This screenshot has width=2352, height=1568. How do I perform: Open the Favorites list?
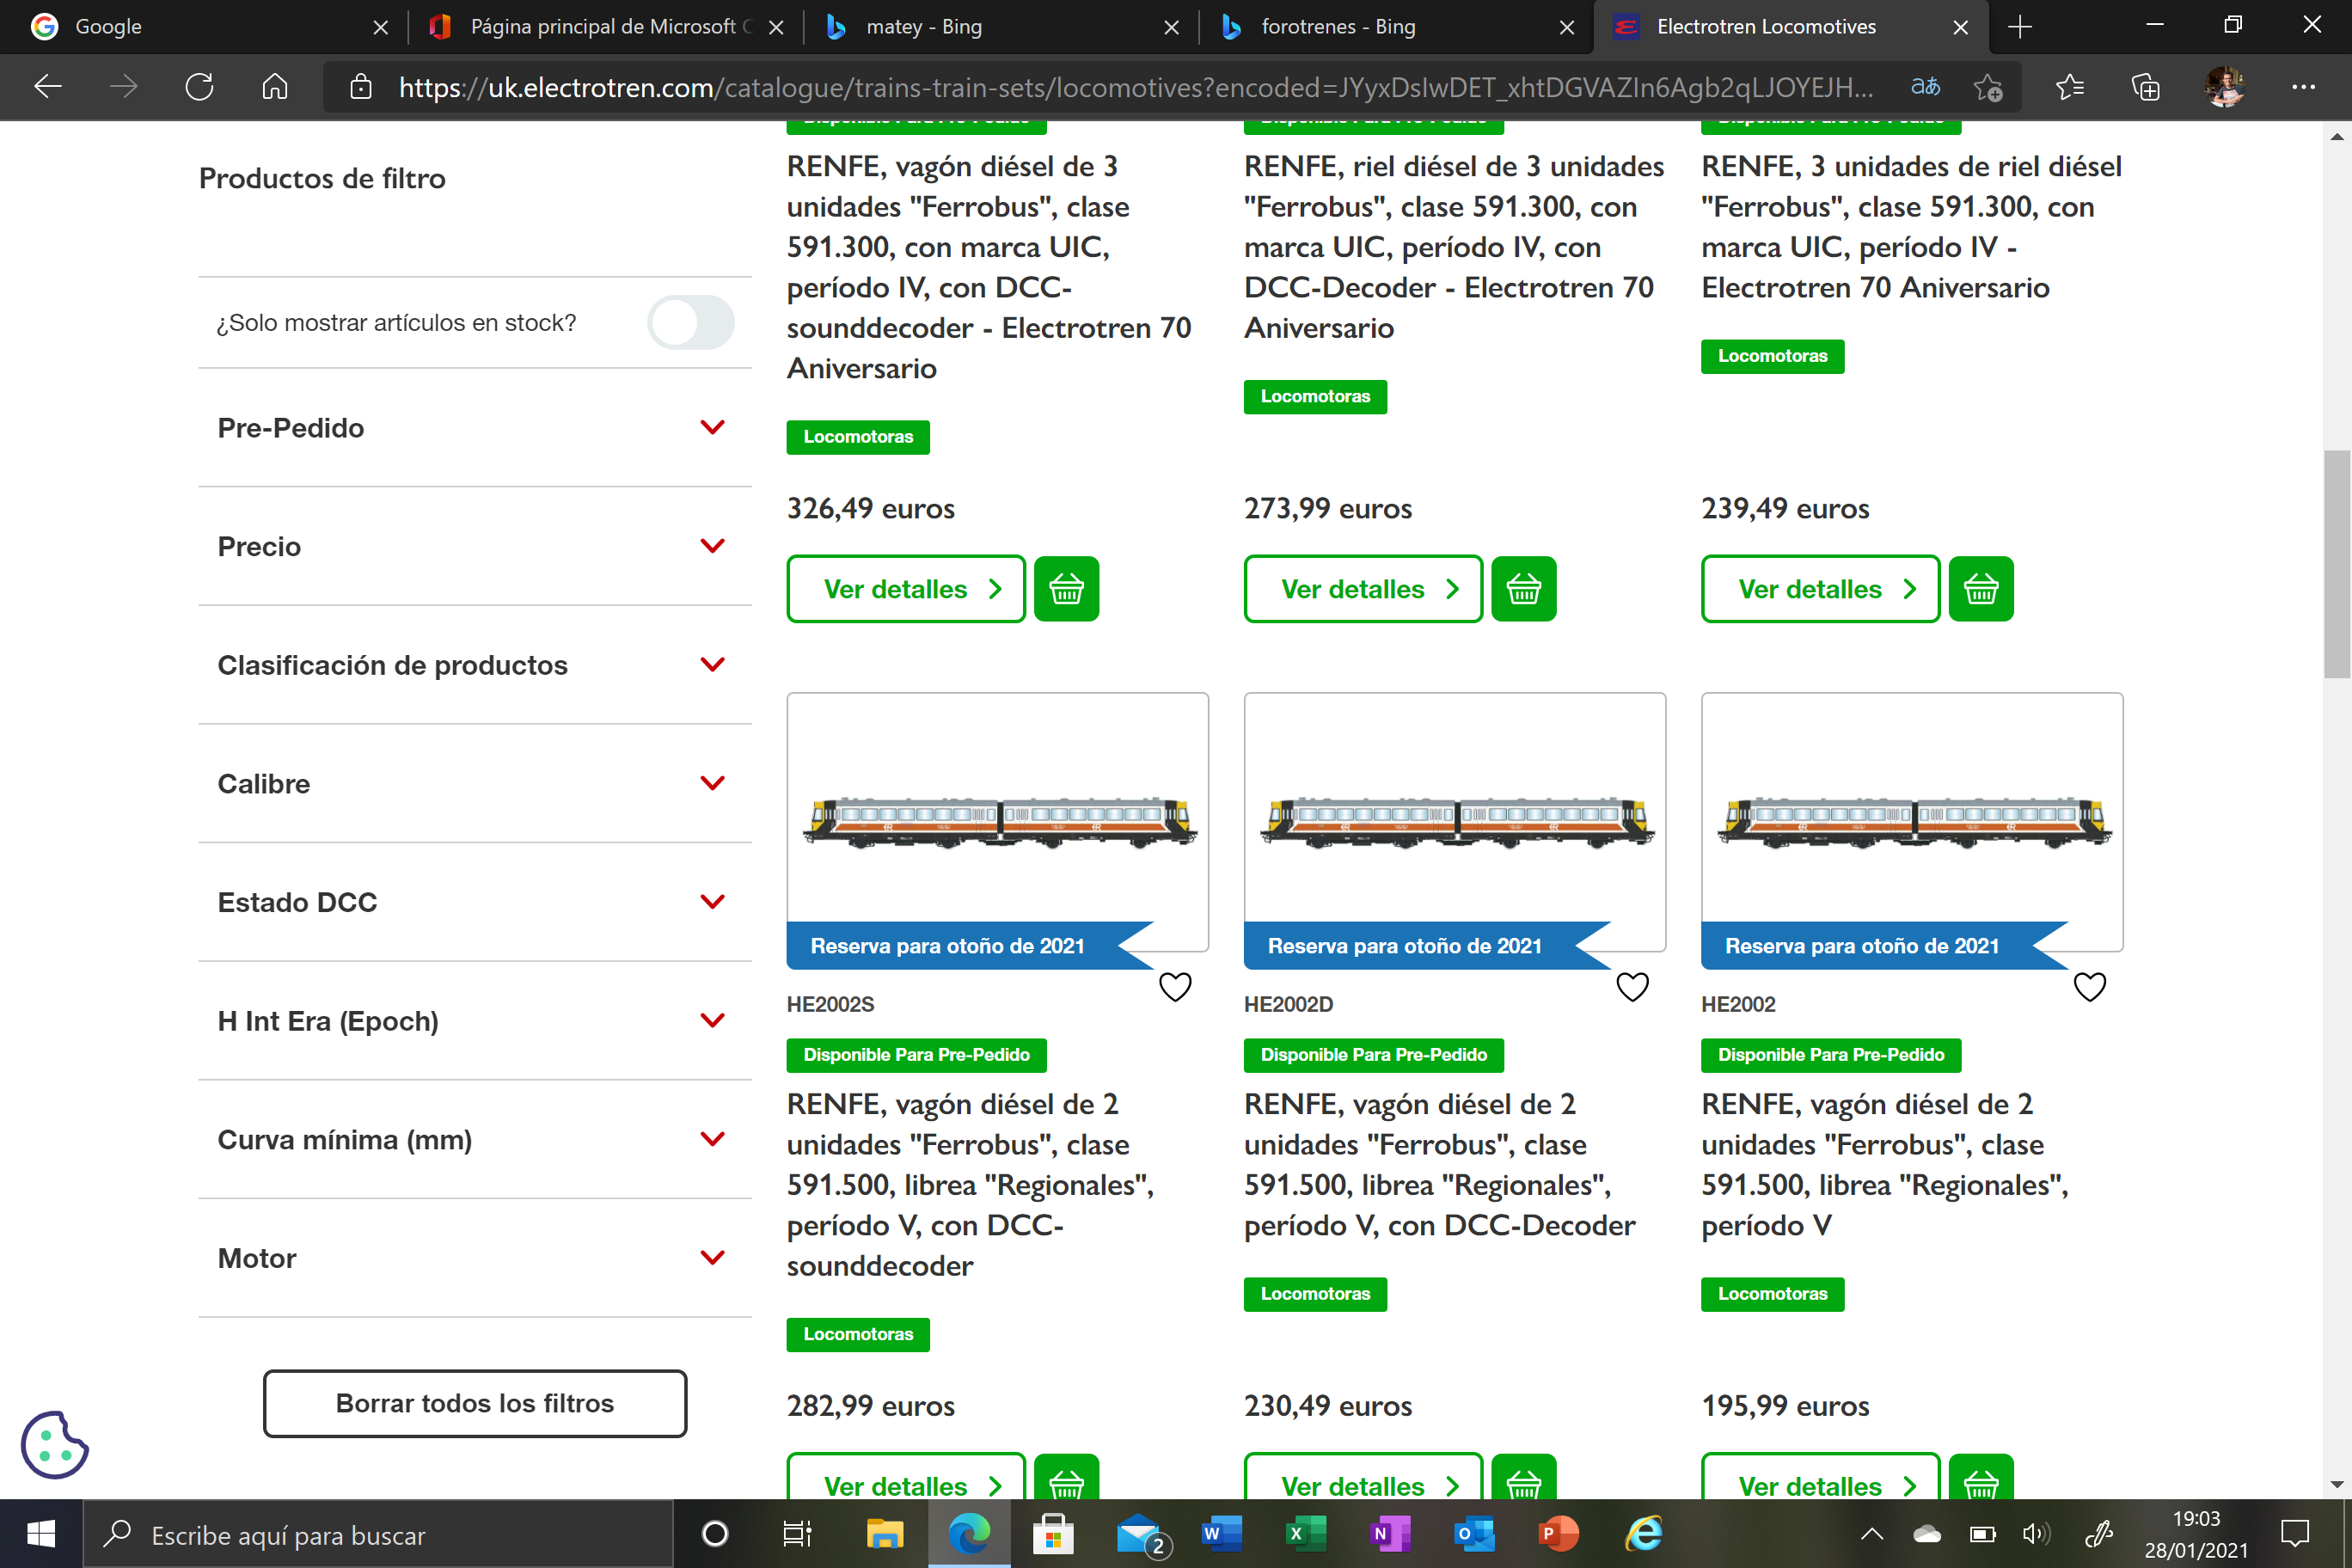pyautogui.click(x=2069, y=87)
